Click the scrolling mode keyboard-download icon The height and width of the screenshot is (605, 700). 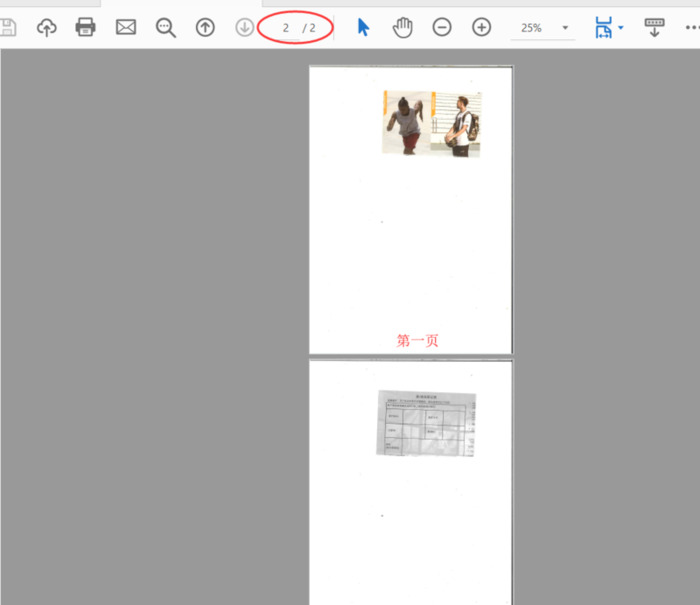coord(655,27)
